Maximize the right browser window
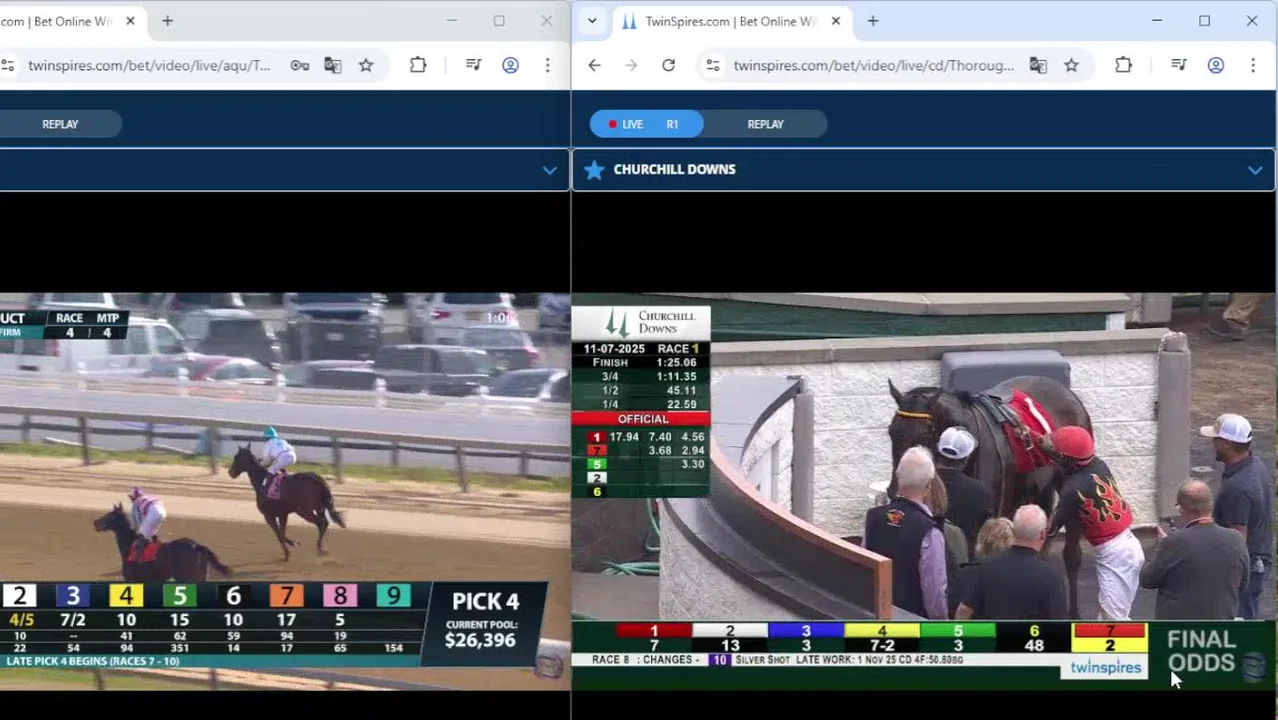This screenshot has height=720, width=1278. [1204, 21]
